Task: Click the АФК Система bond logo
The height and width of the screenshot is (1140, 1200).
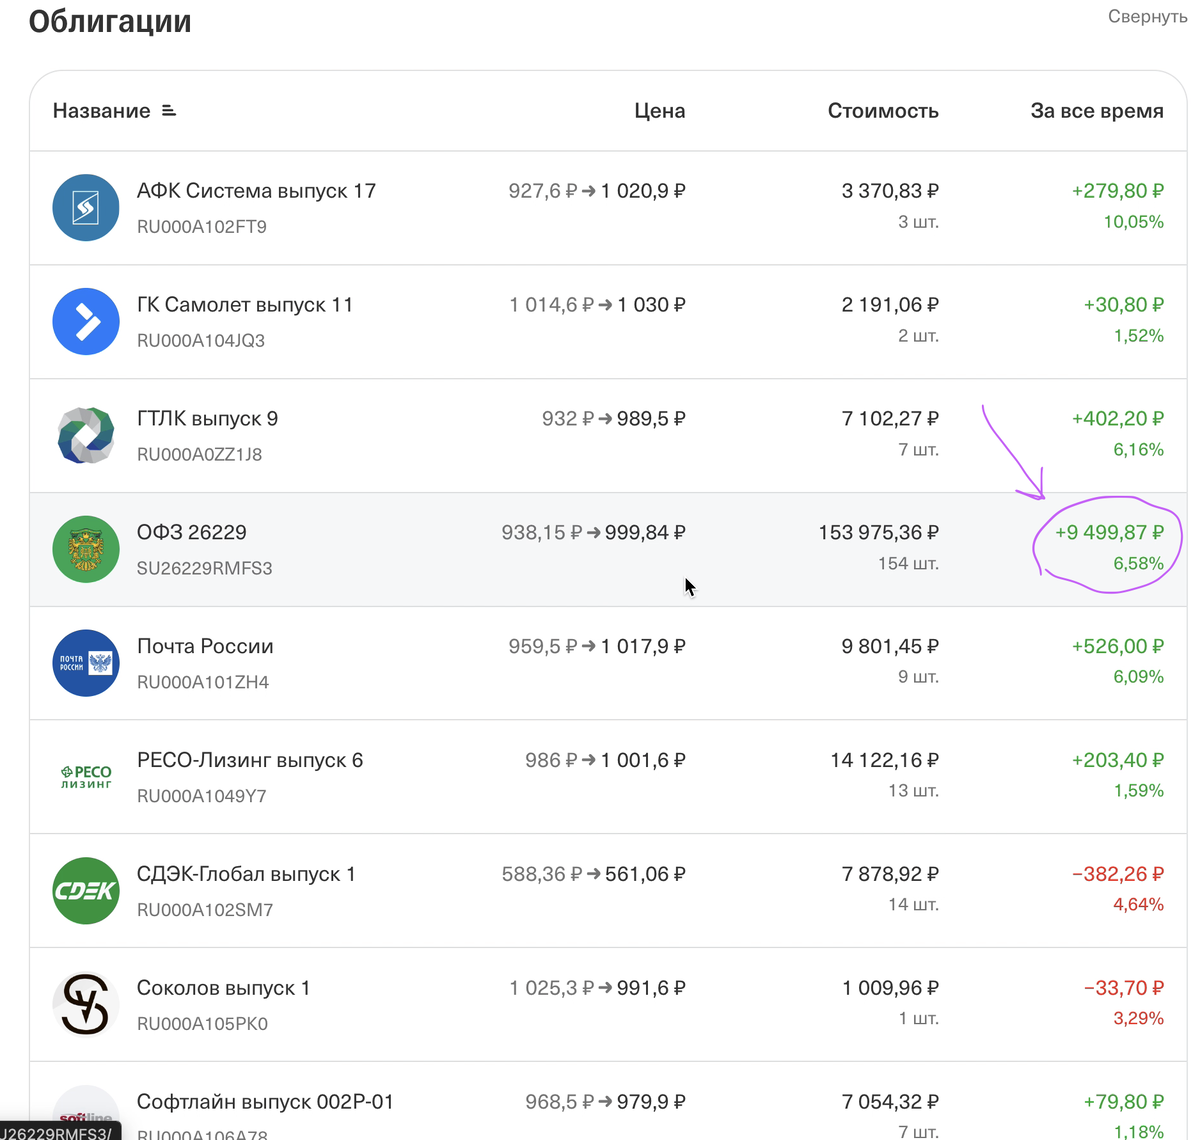Action: coord(86,208)
